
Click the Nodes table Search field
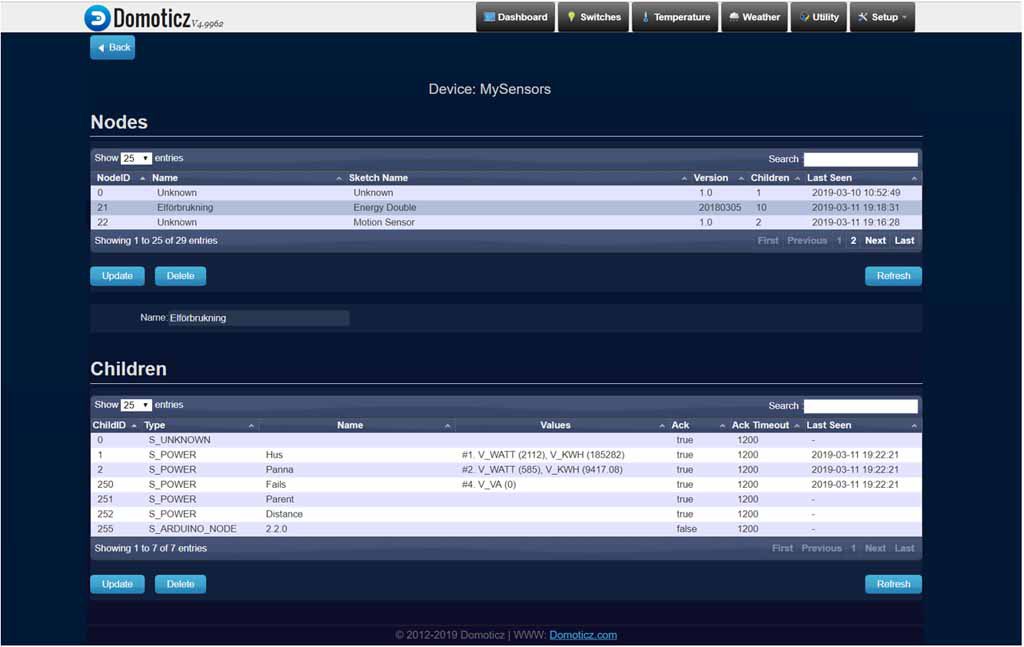click(x=861, y=159)
